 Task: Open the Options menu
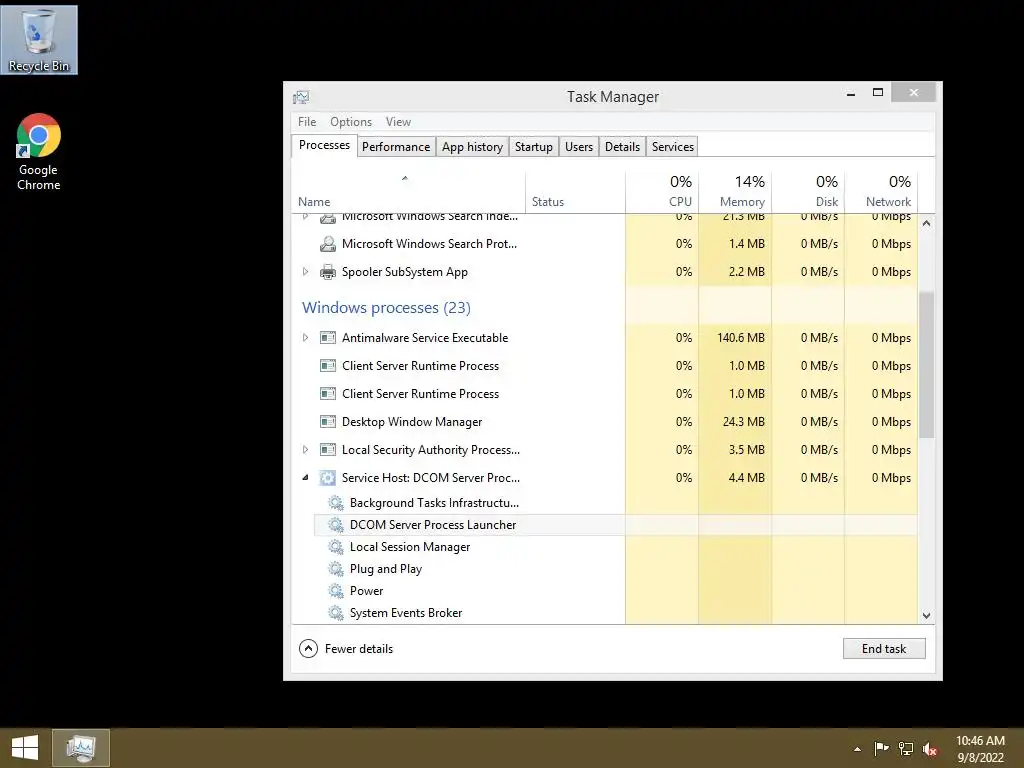coord(351,121)
